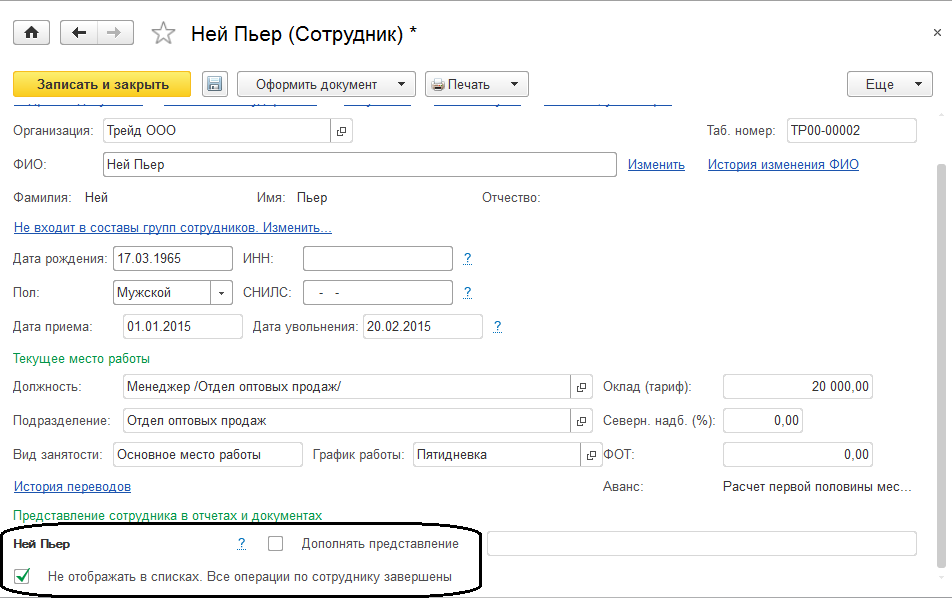Expand the Пол dropdown list
Viewport: 952px width, 598px height.
click(221, 293)
